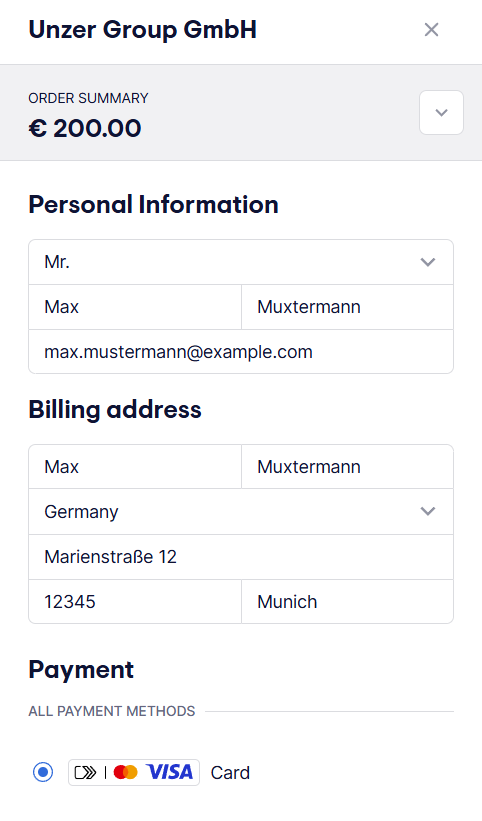Viewport: 482px width, 821px height.
Task: Focus the billing first name field
Action: pos(135,467)
